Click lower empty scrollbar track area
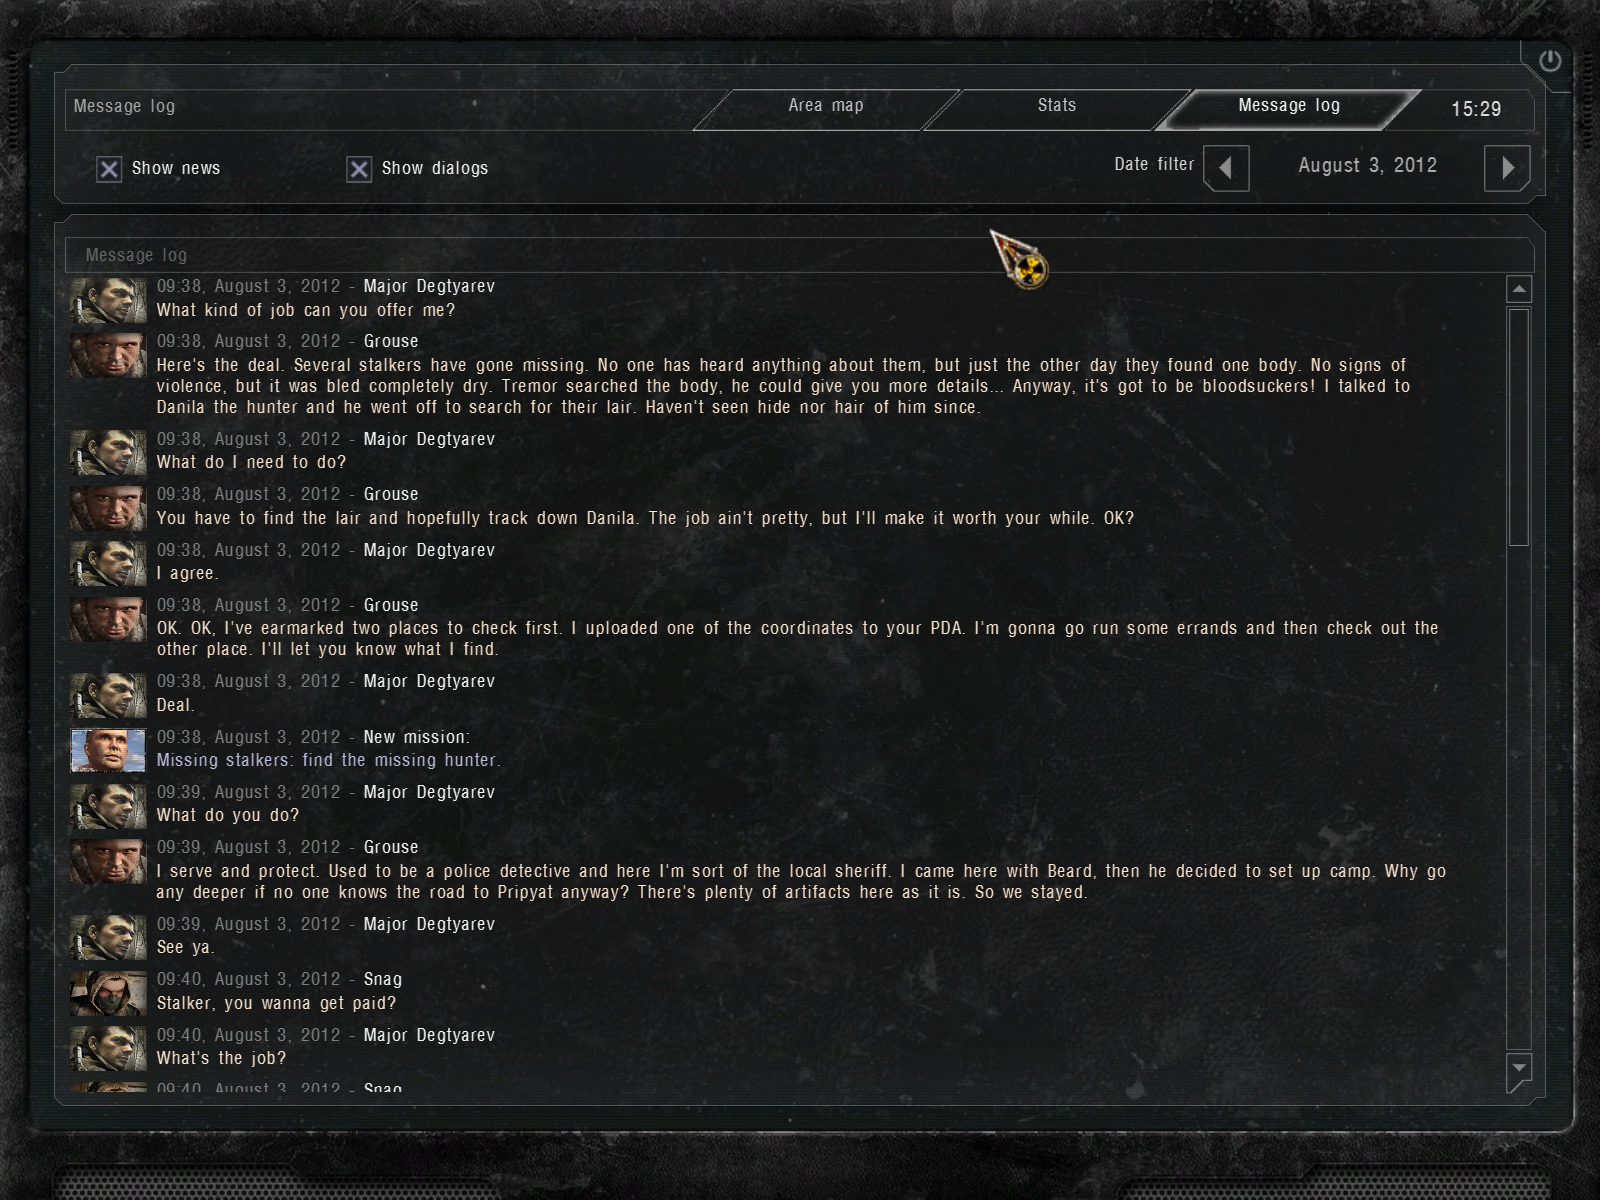Image resolution: width=1600 pixels, height=1200 pixels. 1519,798
